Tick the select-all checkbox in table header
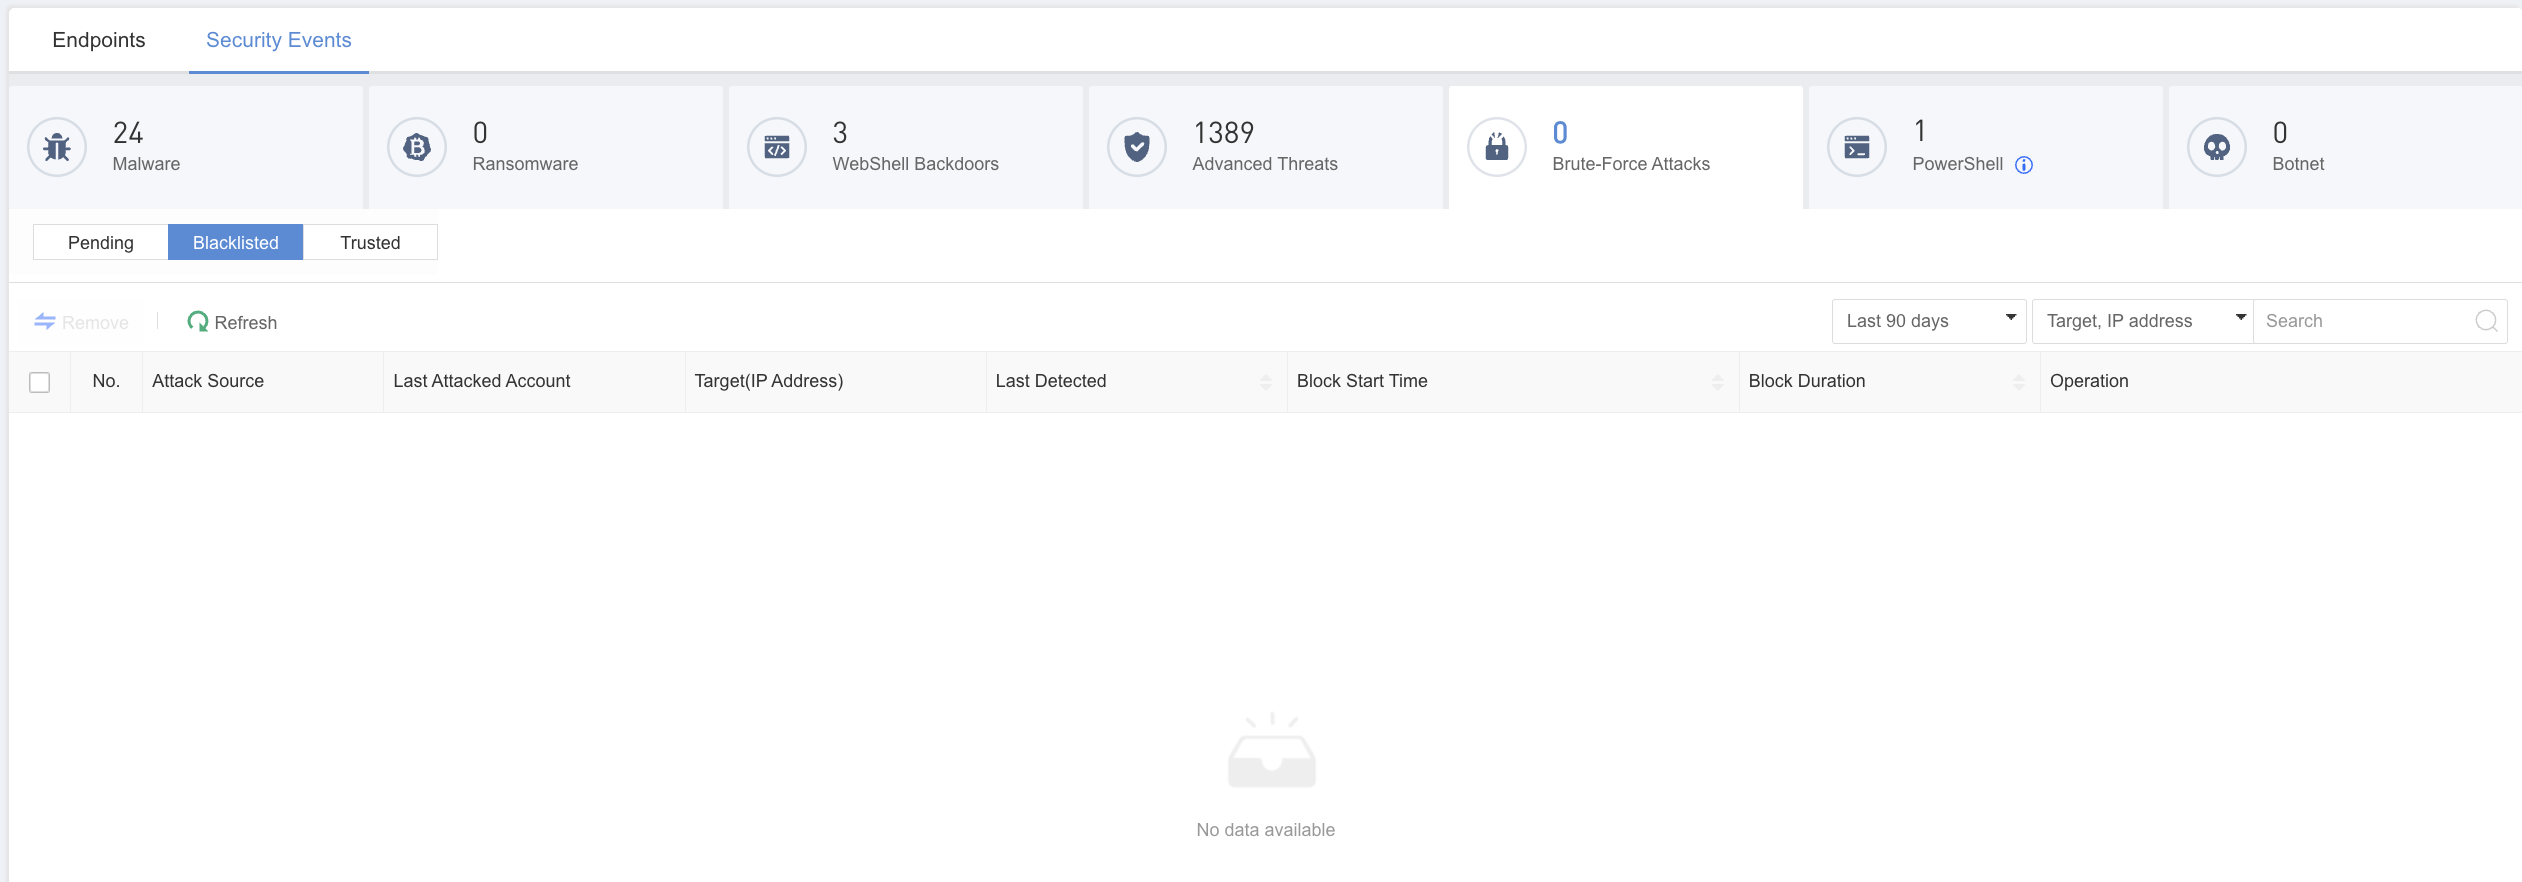2522x882 pixels. (40, 382)
